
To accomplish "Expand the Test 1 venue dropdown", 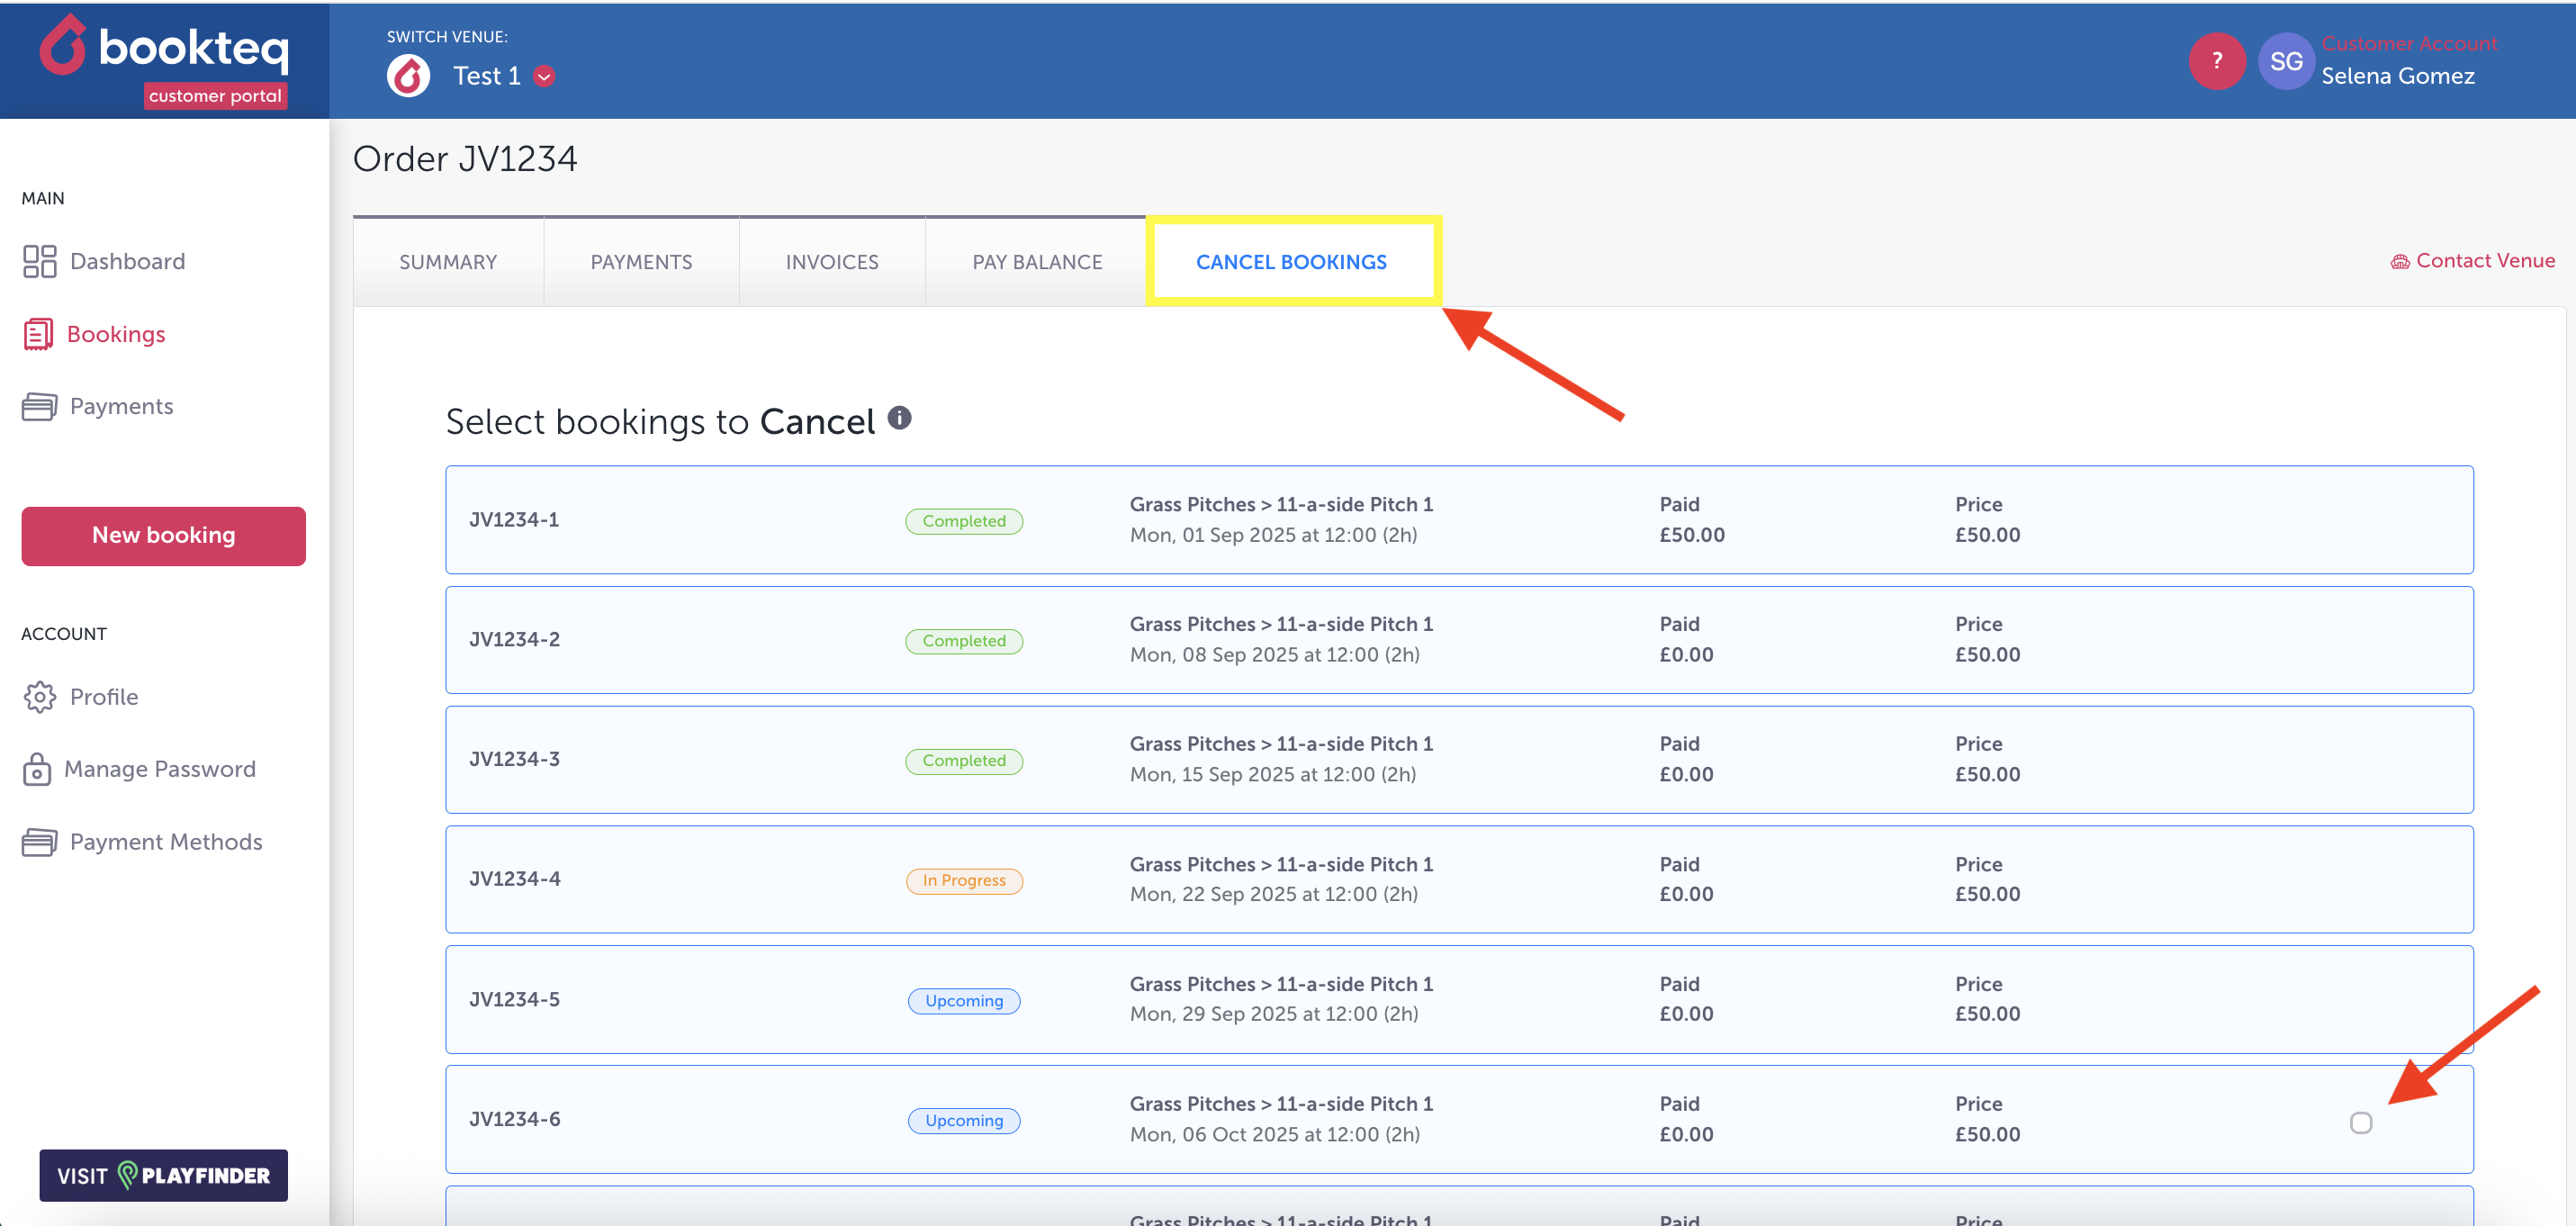I will 544,77.
